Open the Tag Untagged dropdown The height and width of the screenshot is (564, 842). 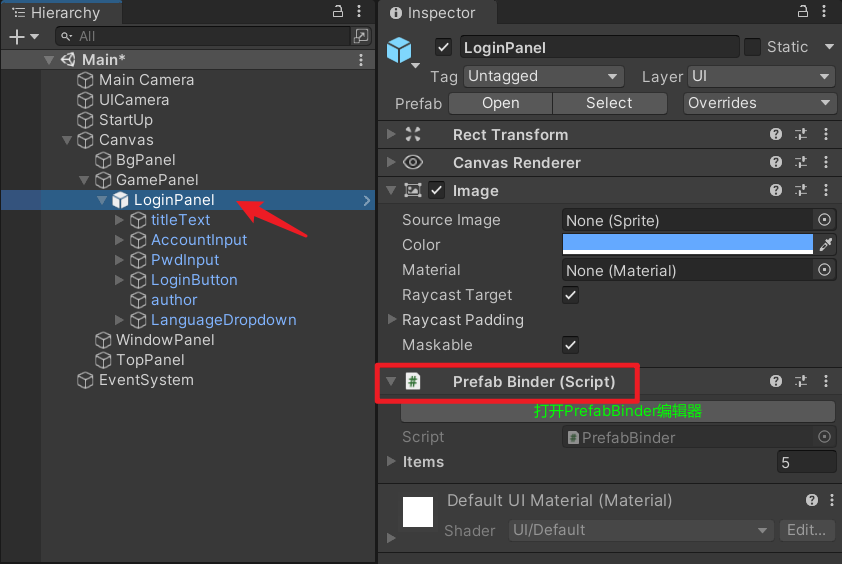point(543,76)
